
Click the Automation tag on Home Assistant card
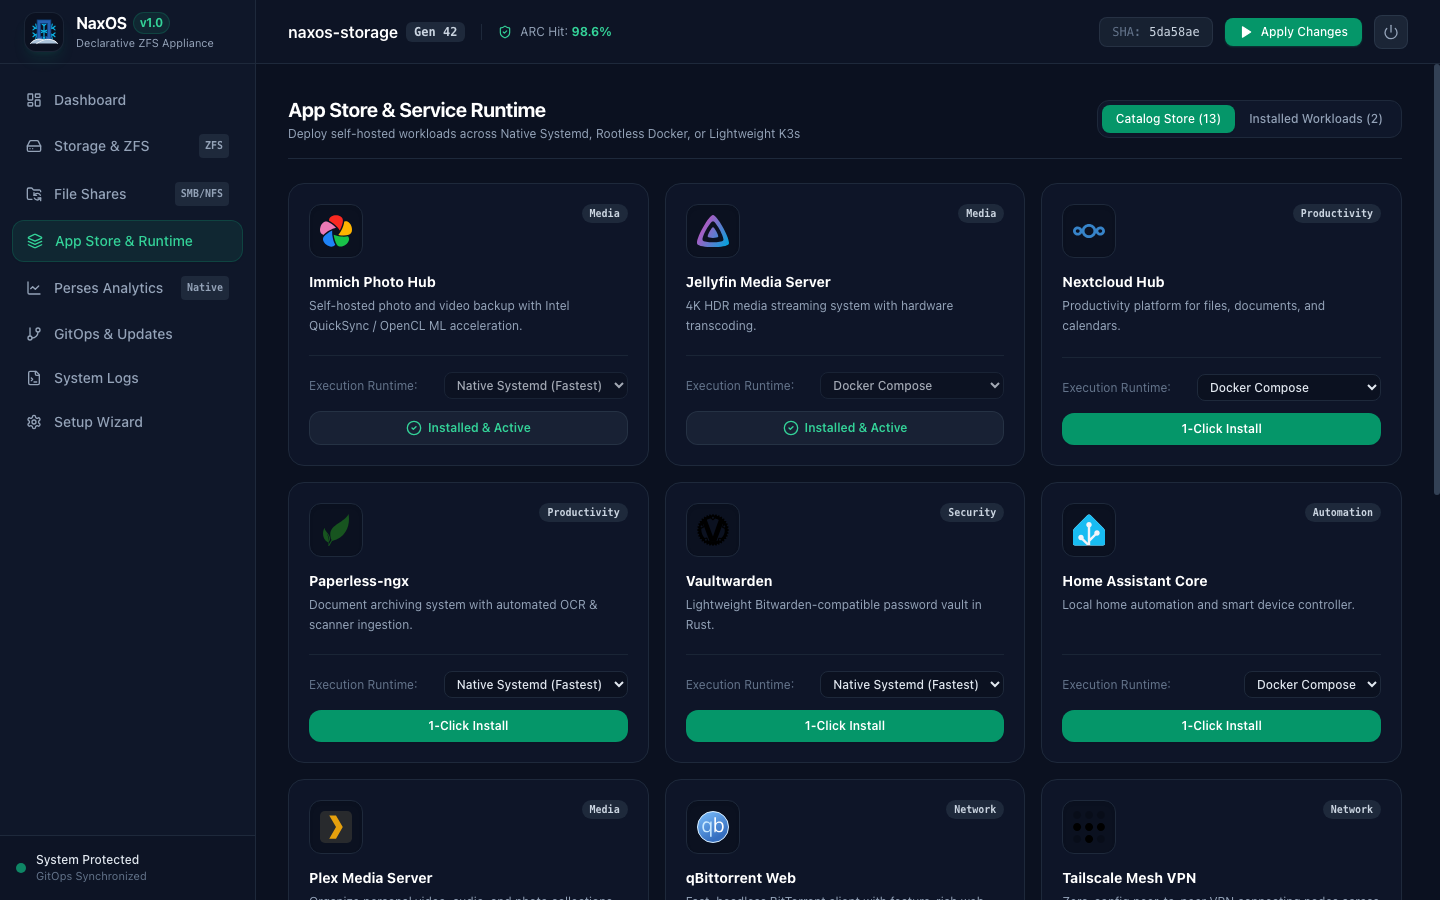[x=1343, y=512]
